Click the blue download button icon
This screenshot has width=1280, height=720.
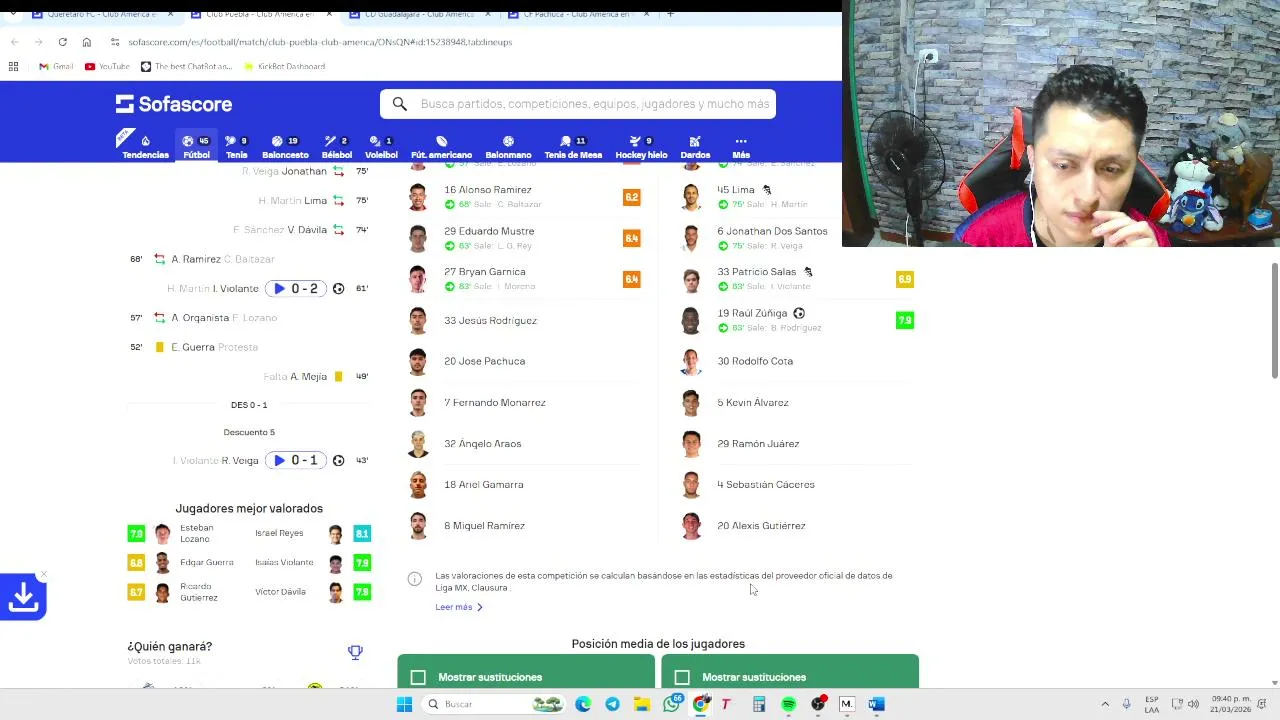coord(23,597)
